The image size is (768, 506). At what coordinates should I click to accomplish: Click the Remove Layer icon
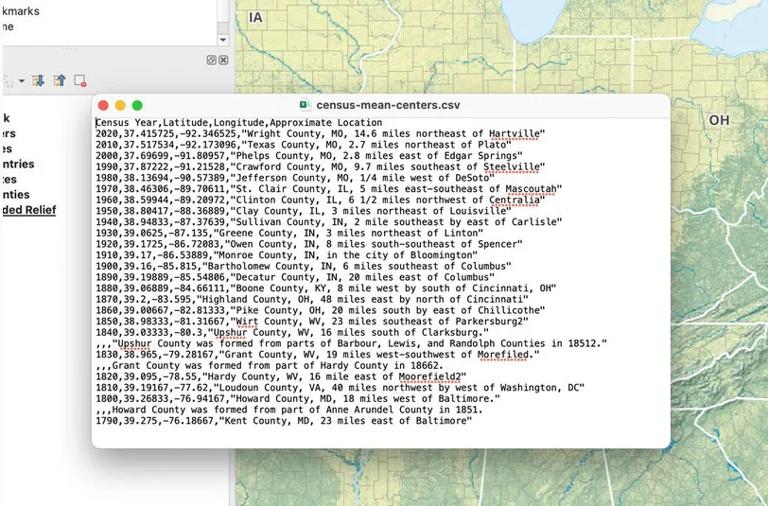[79, 80]
